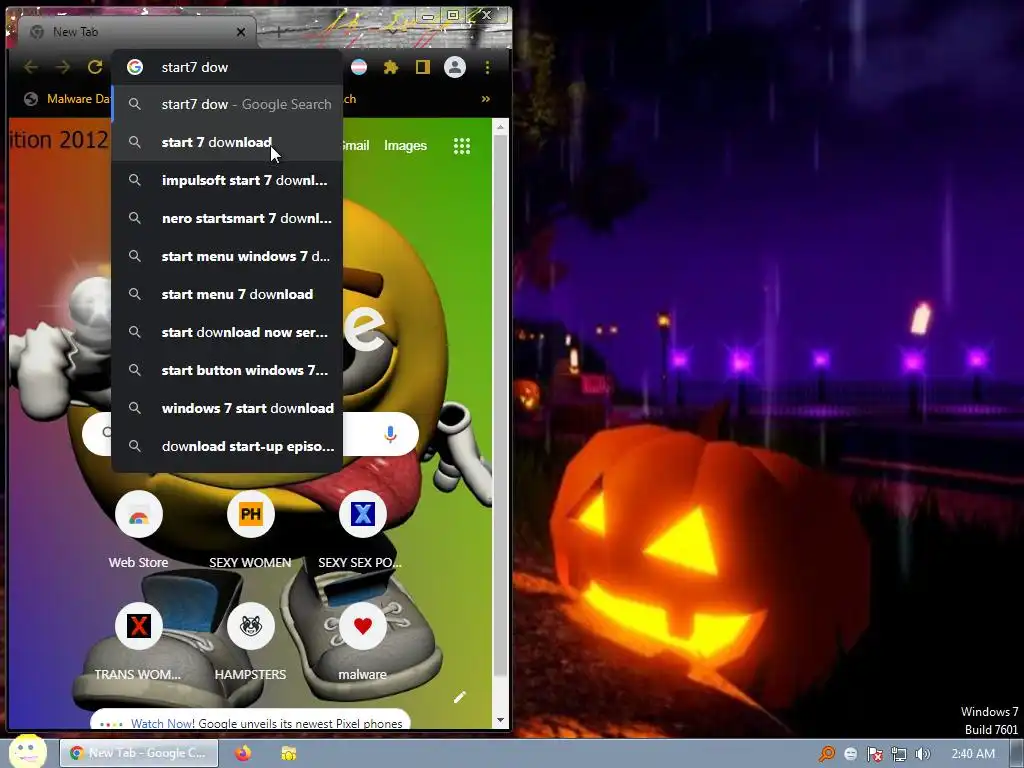Click the Show desktop button in the taskbar
1024x768 pixels.
1017,754
